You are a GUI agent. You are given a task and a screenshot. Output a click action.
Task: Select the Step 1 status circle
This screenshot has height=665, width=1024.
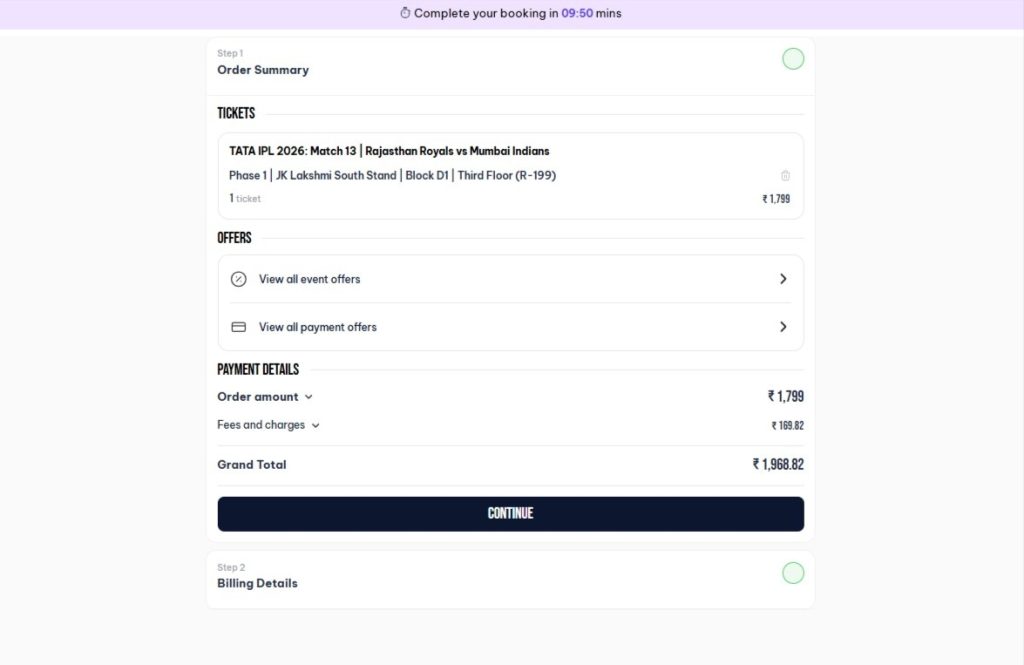coord(793,59)
